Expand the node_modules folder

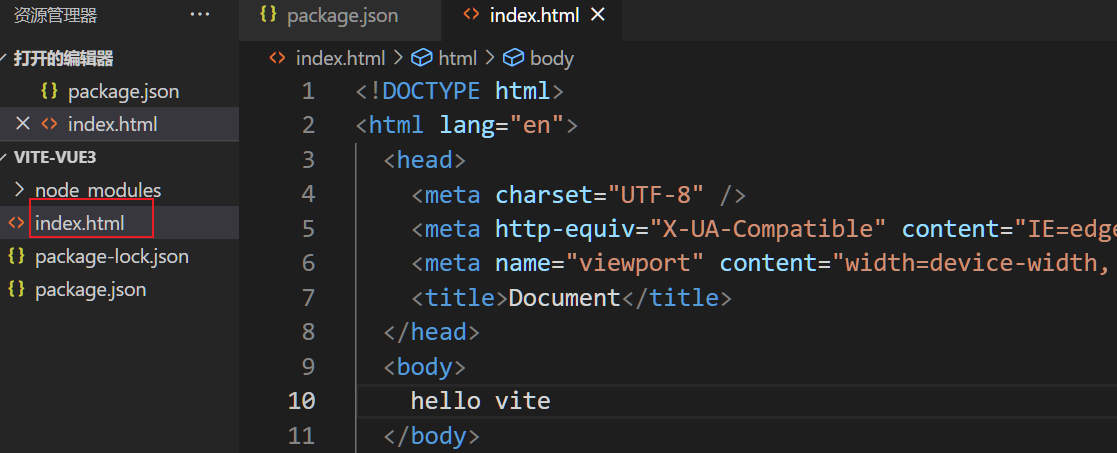pyautogui.click(x=97, y=190)
